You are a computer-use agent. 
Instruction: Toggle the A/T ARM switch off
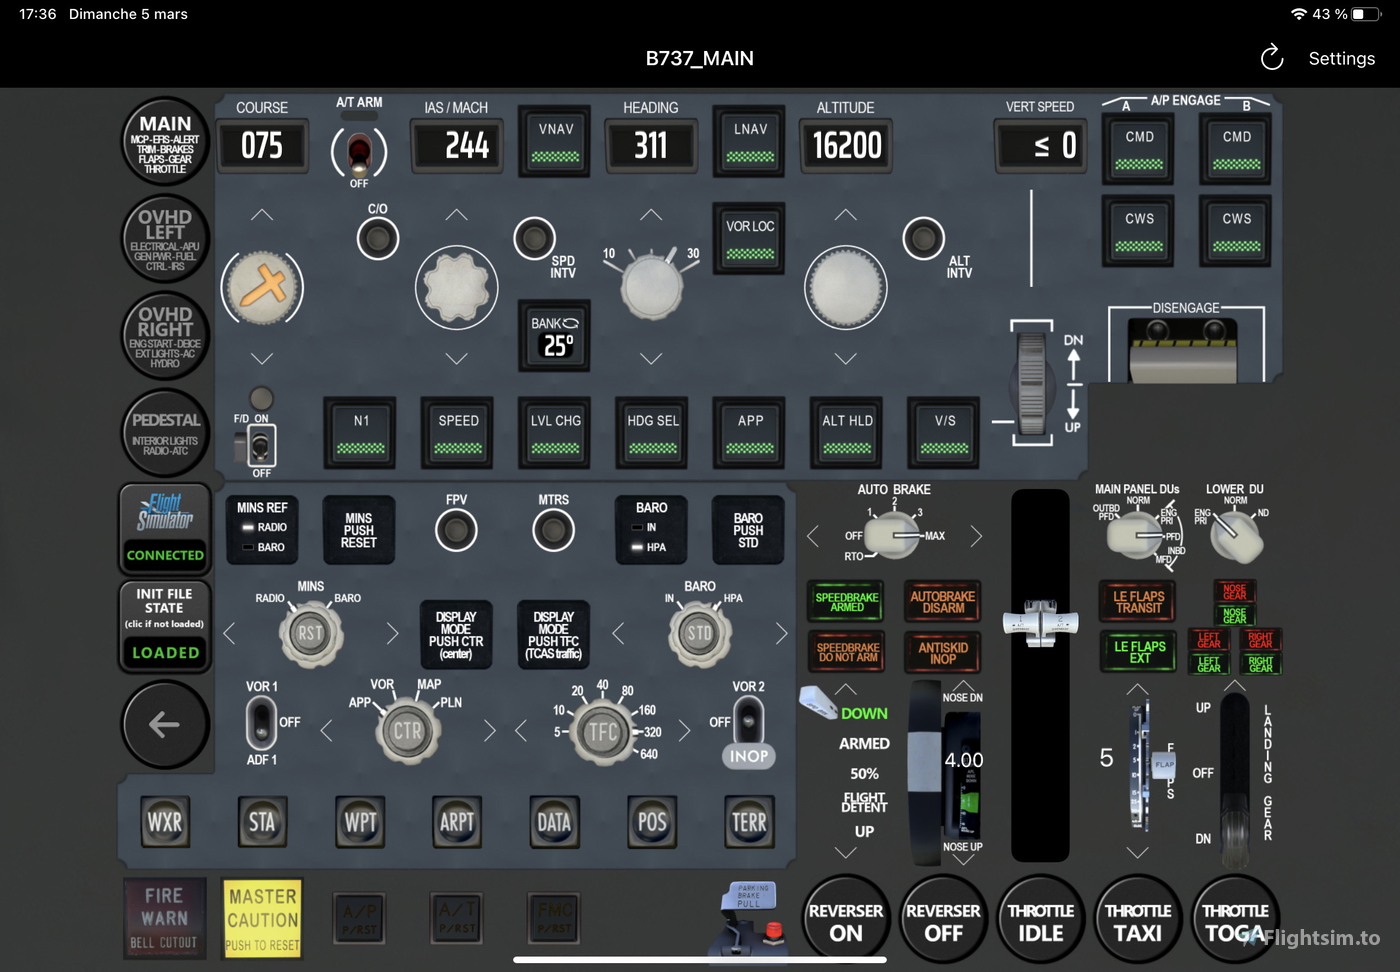(360, 152)
